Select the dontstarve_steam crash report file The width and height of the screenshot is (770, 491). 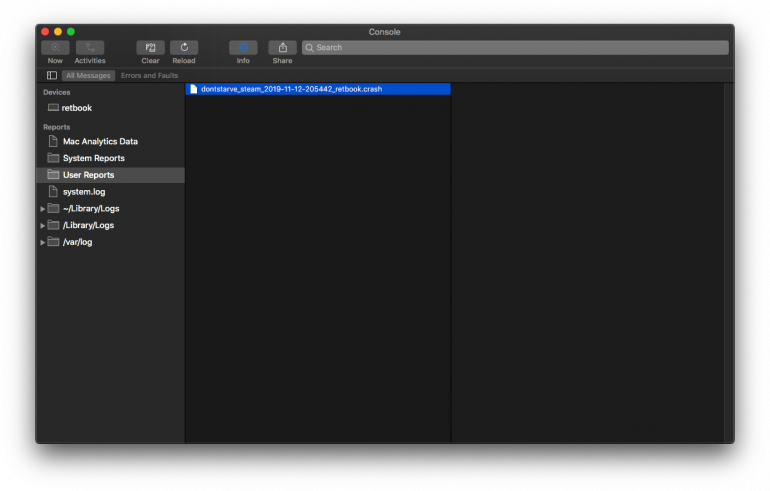290,89
